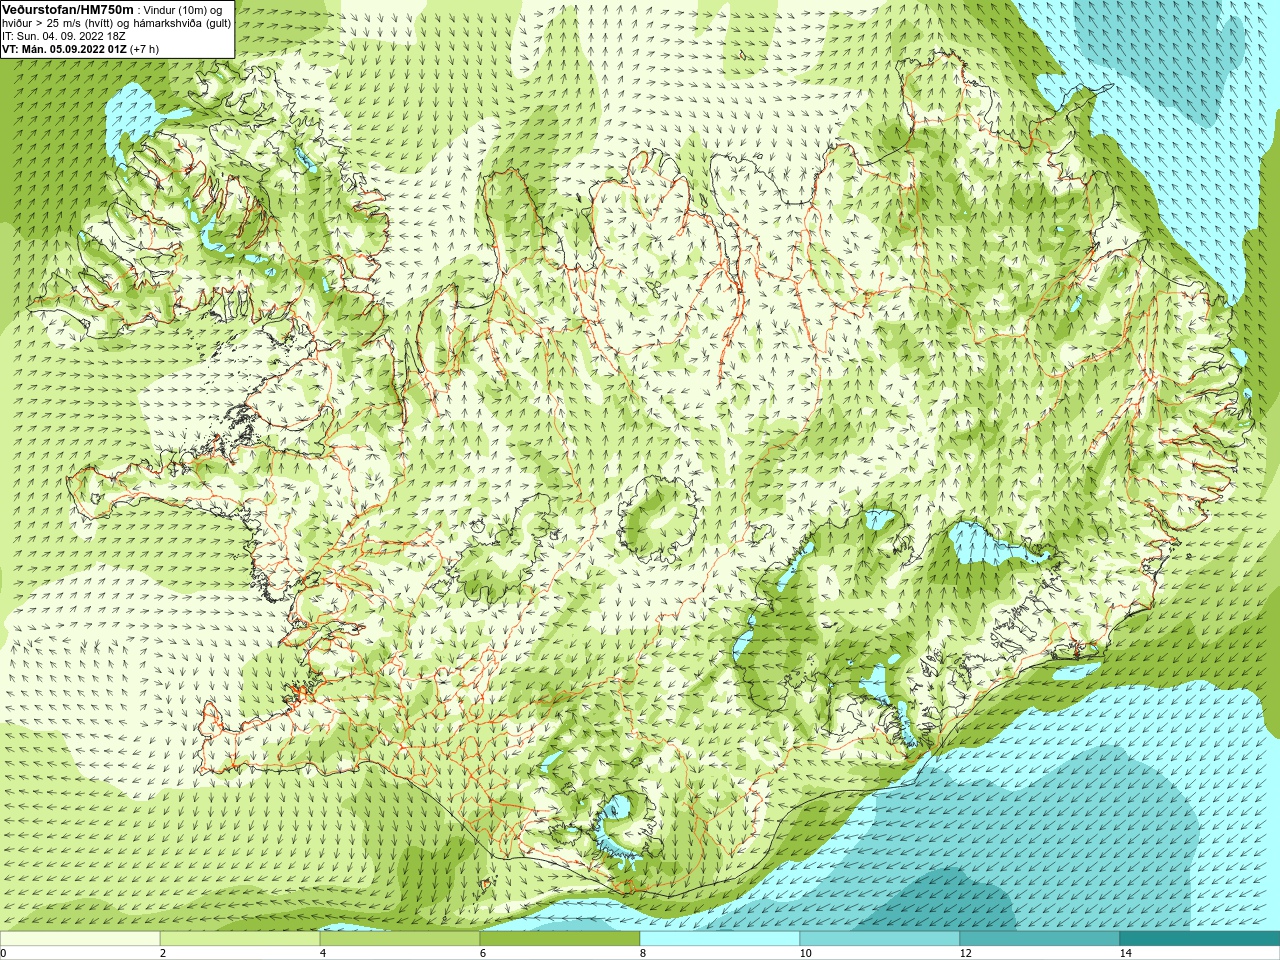1280x960 pixels.
Task: Click the legend scale label '2'
Action: pyautogui.click(x=163, y=953)
